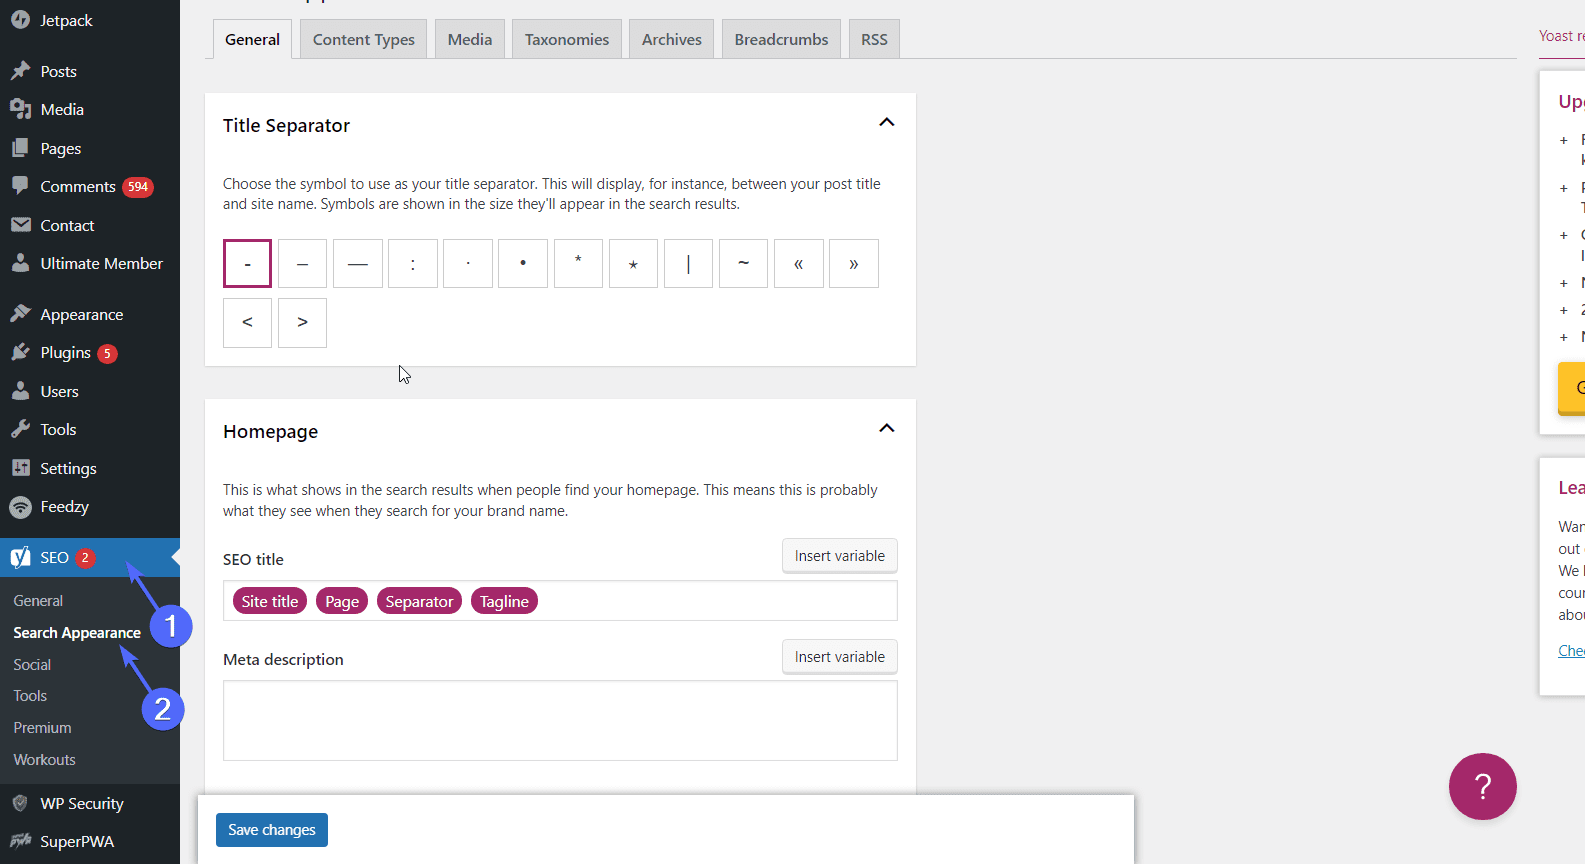Open Insert variable for SEO title
This screenshot has width=1585, height=864.
point(840,556)
